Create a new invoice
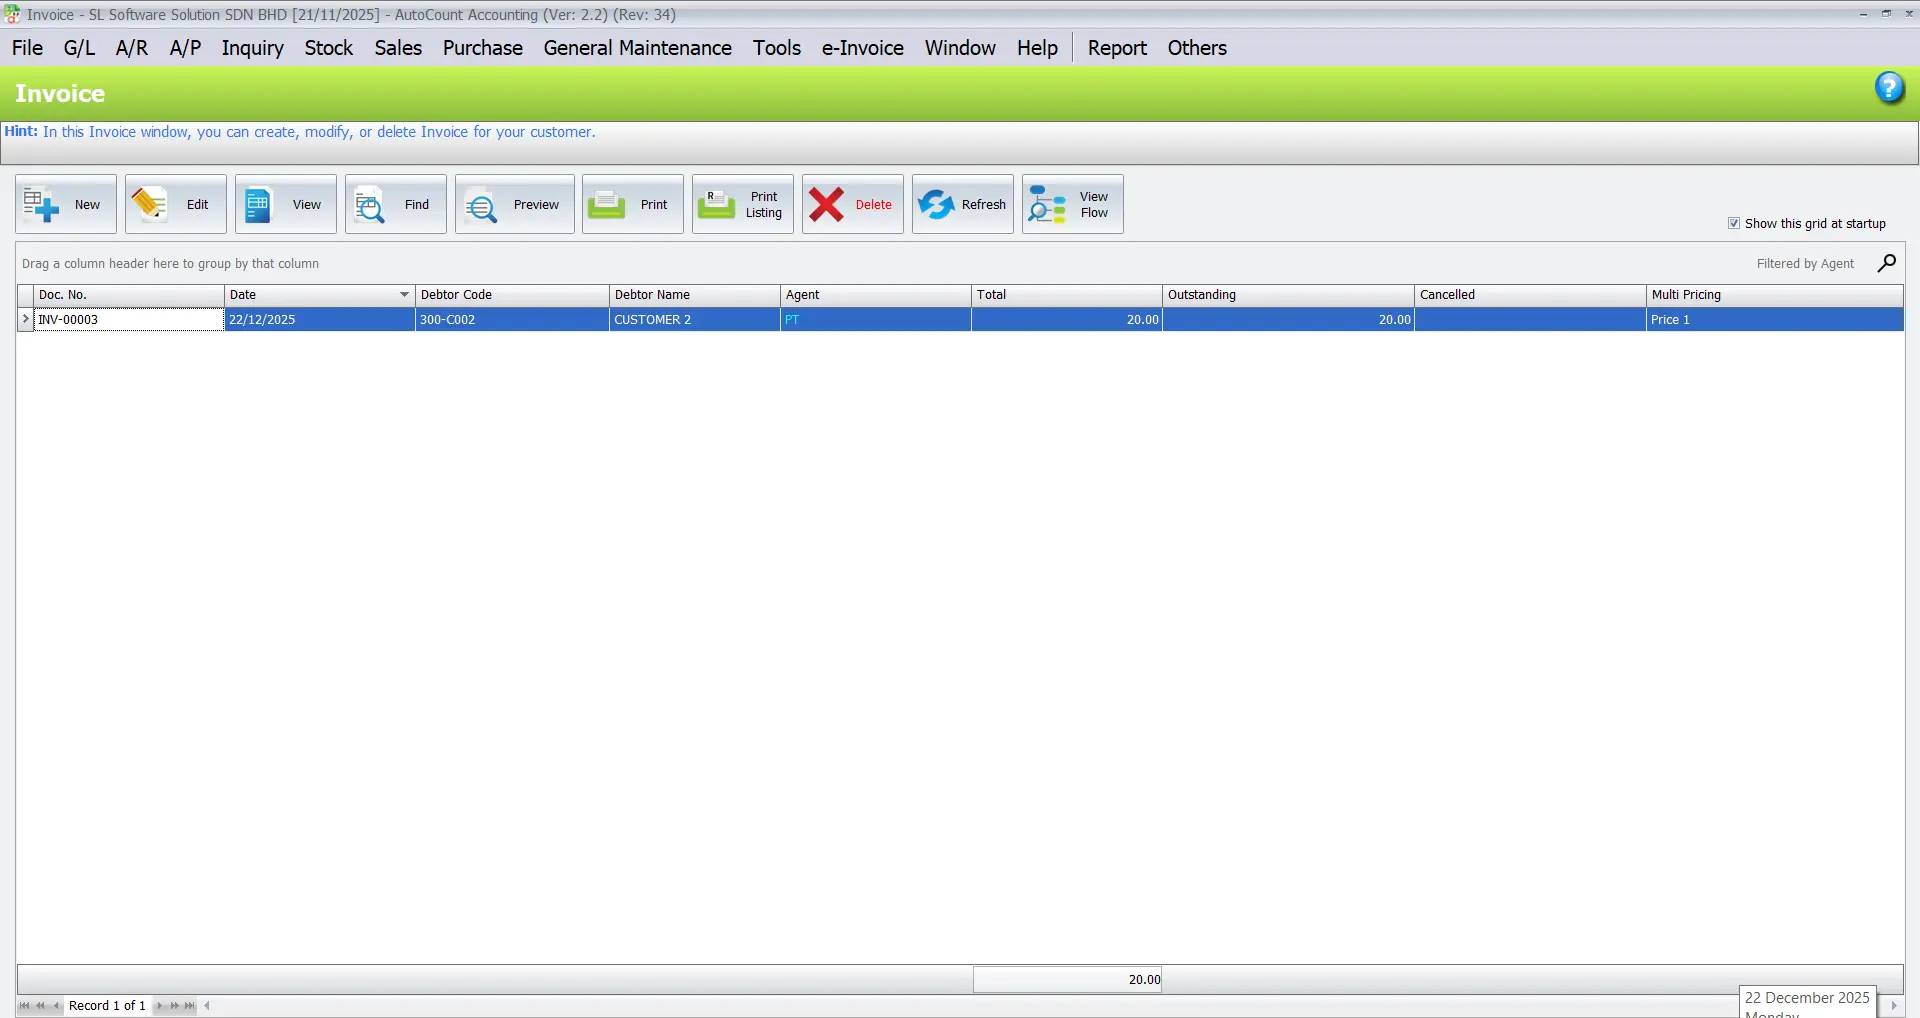The width and height of the screenshot is (1920, 1018). (x=64, y=204)
